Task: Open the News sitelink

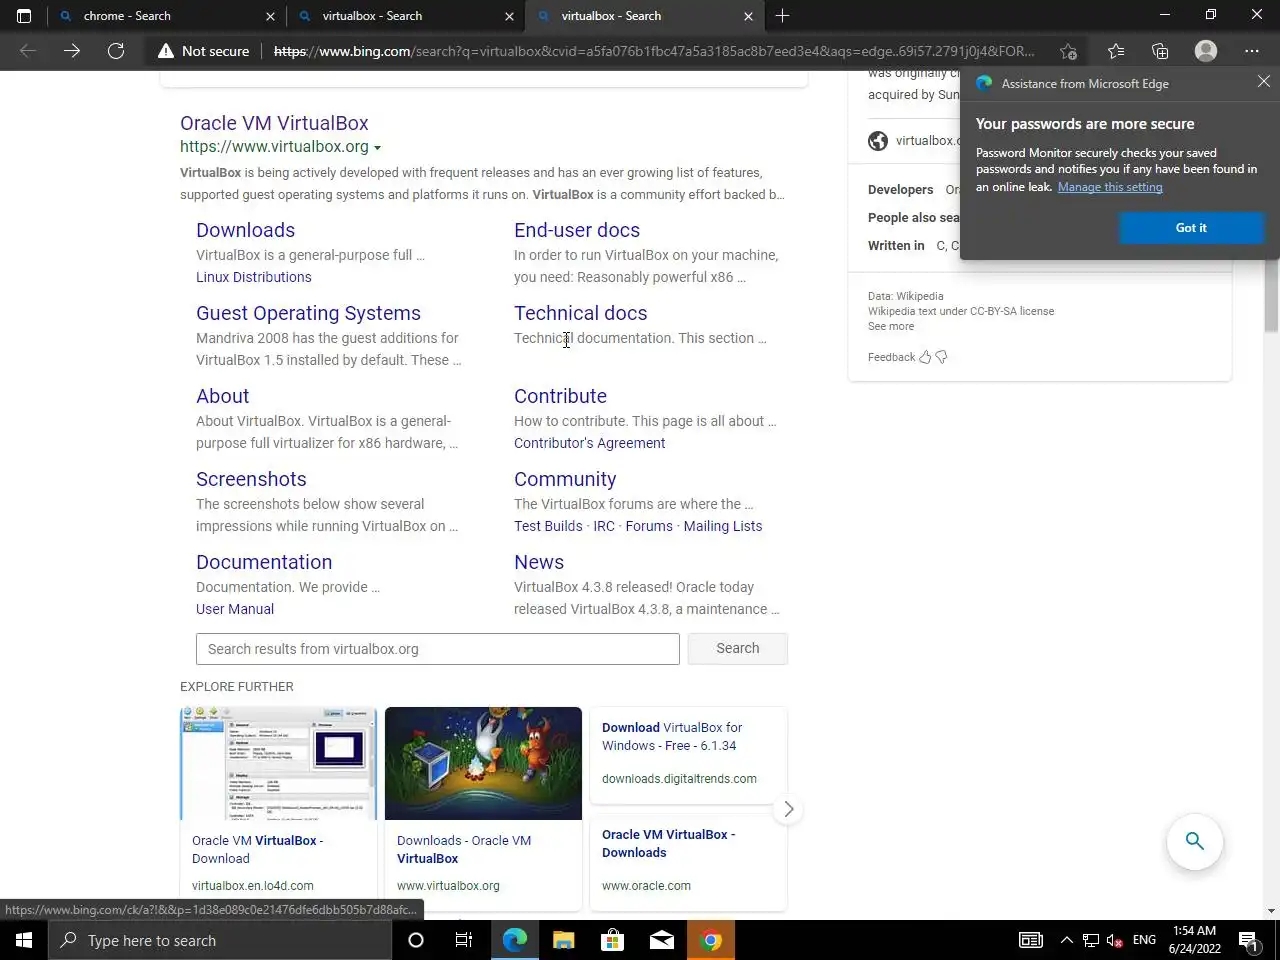Action: (x=539, y=562)
